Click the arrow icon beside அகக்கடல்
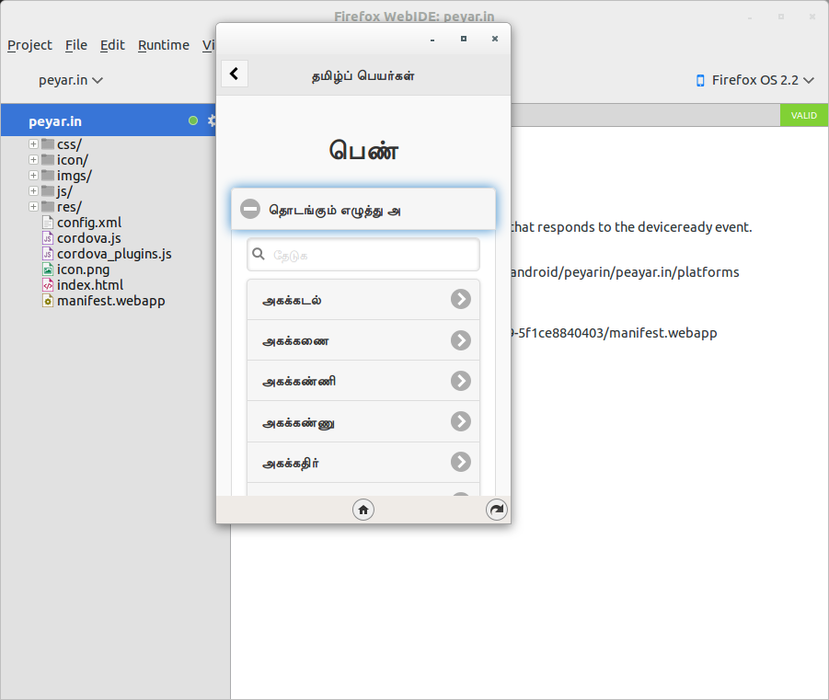Viewport: 829px width, 700px height. 460,299
